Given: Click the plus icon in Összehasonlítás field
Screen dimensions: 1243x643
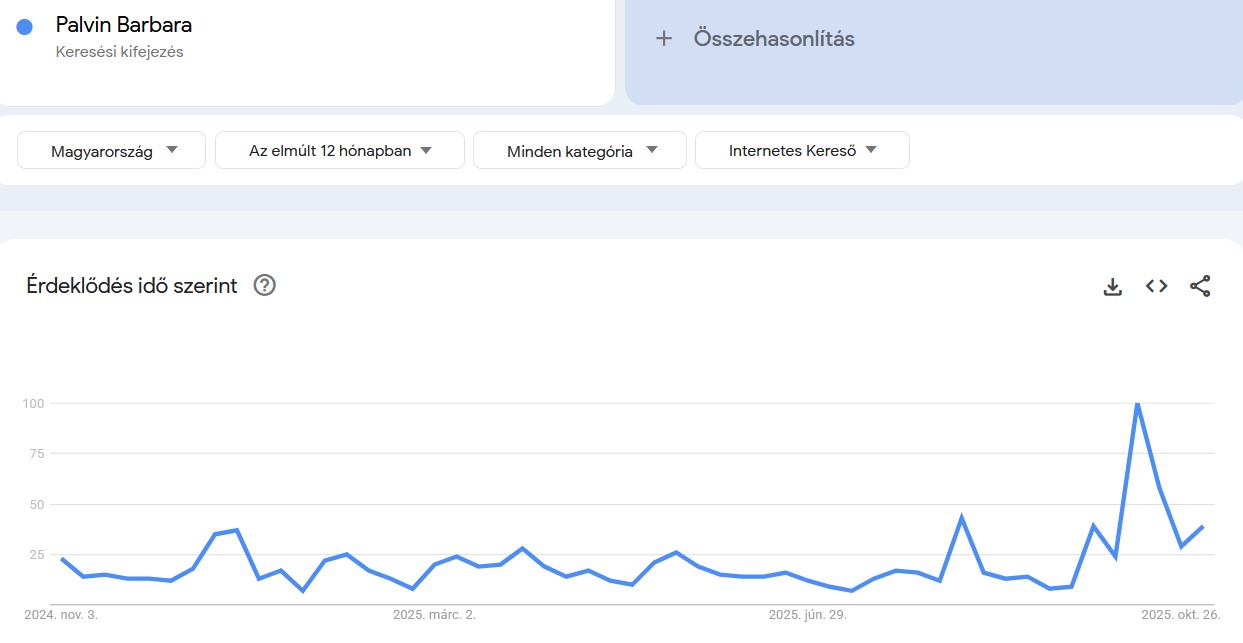Looking at the screenshot, I should click(x=663, y=38).
